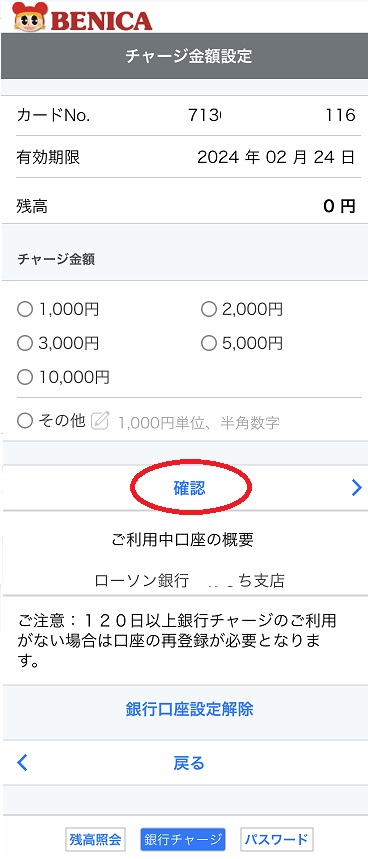Open the 残高照会 tab

click(95, 839)
